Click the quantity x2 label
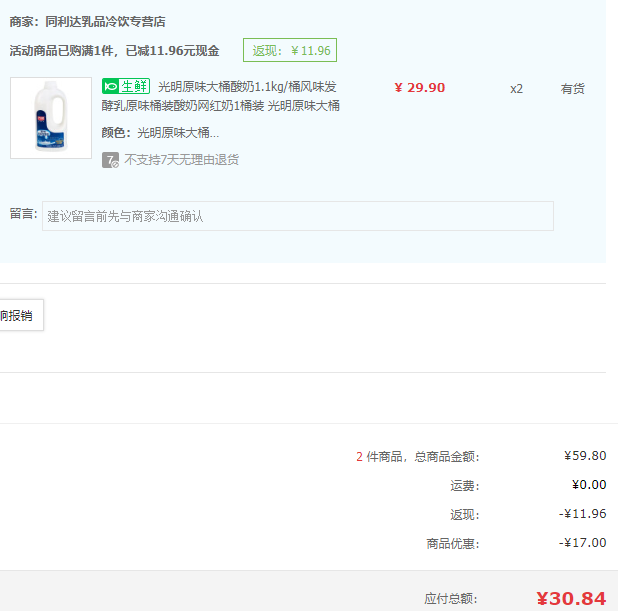Image resolution: width=618 pixels, height=611 pixels. [x=516, y=89]
